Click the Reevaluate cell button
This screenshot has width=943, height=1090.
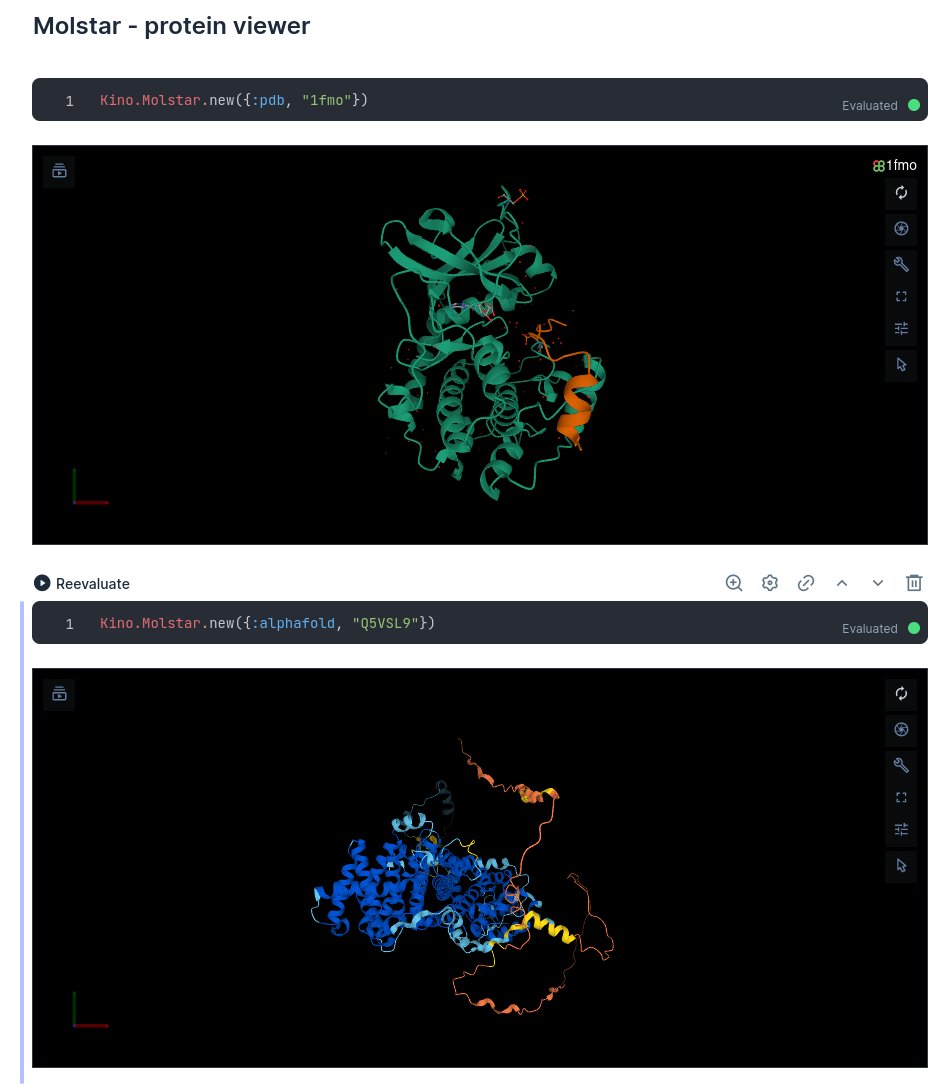(82, 583)
